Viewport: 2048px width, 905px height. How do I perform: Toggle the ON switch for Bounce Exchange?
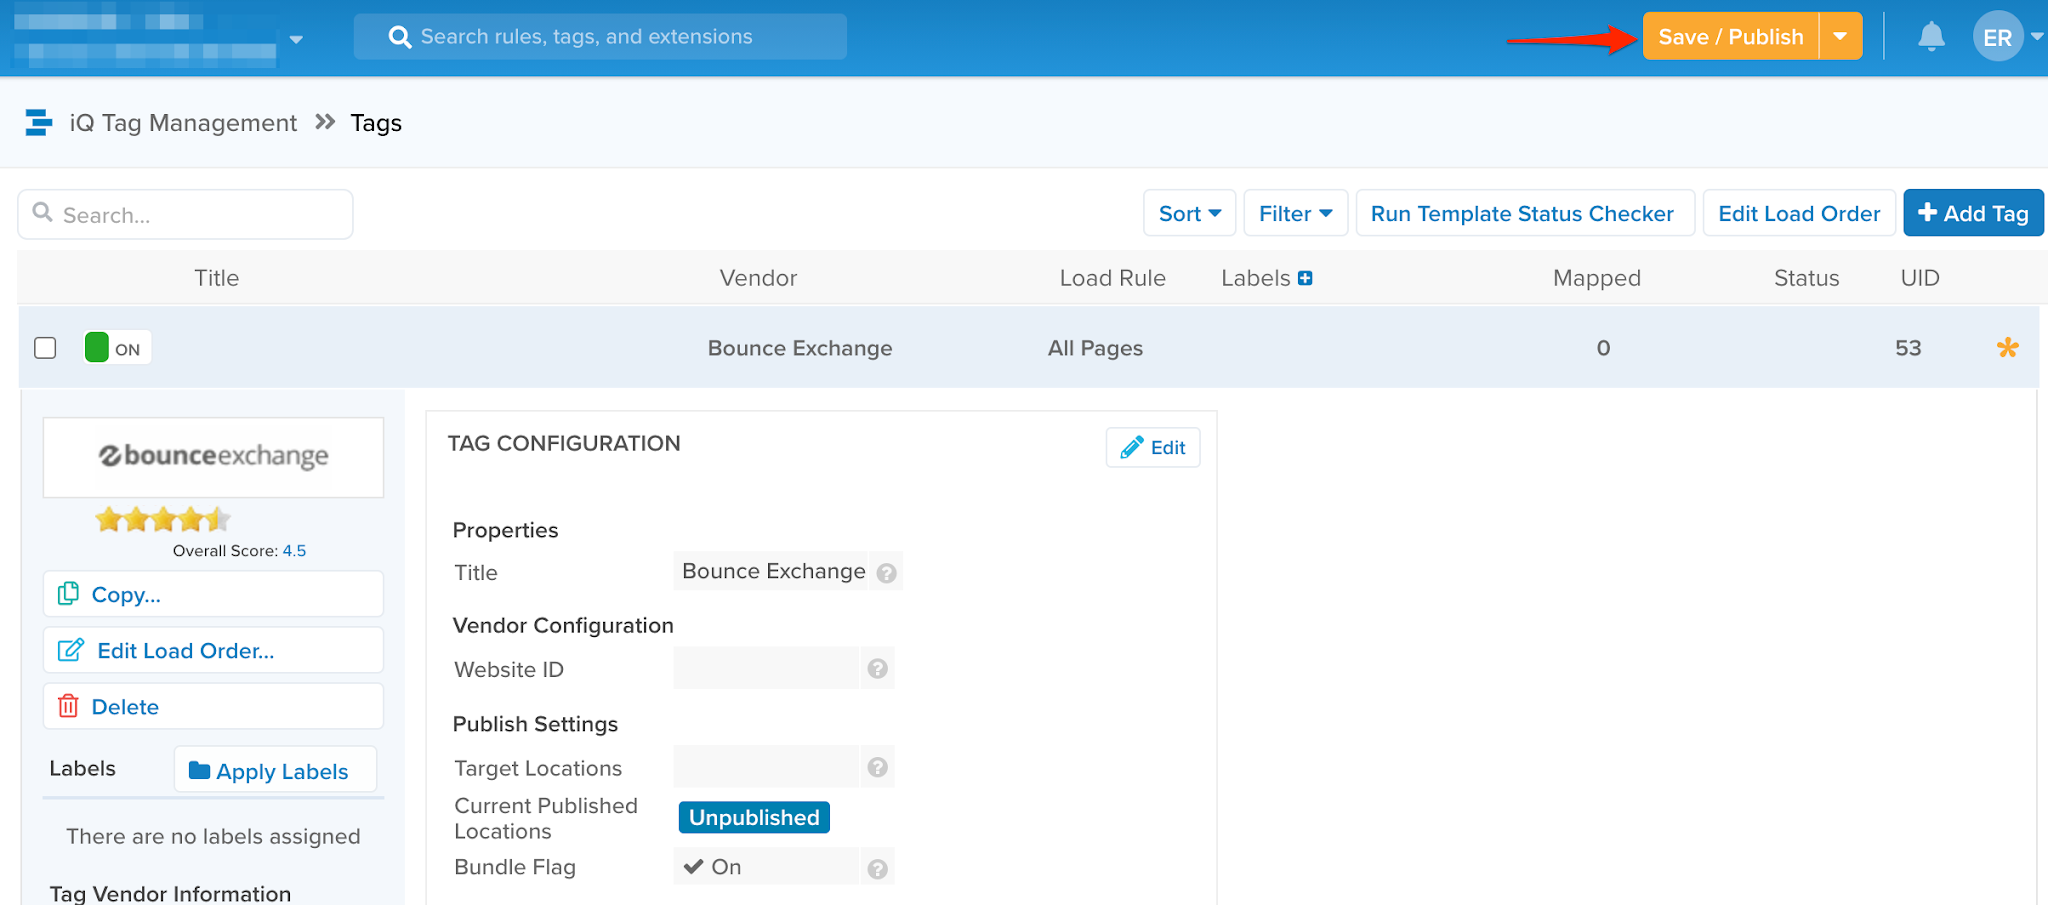pyautogui.click(x=117, y=348)
